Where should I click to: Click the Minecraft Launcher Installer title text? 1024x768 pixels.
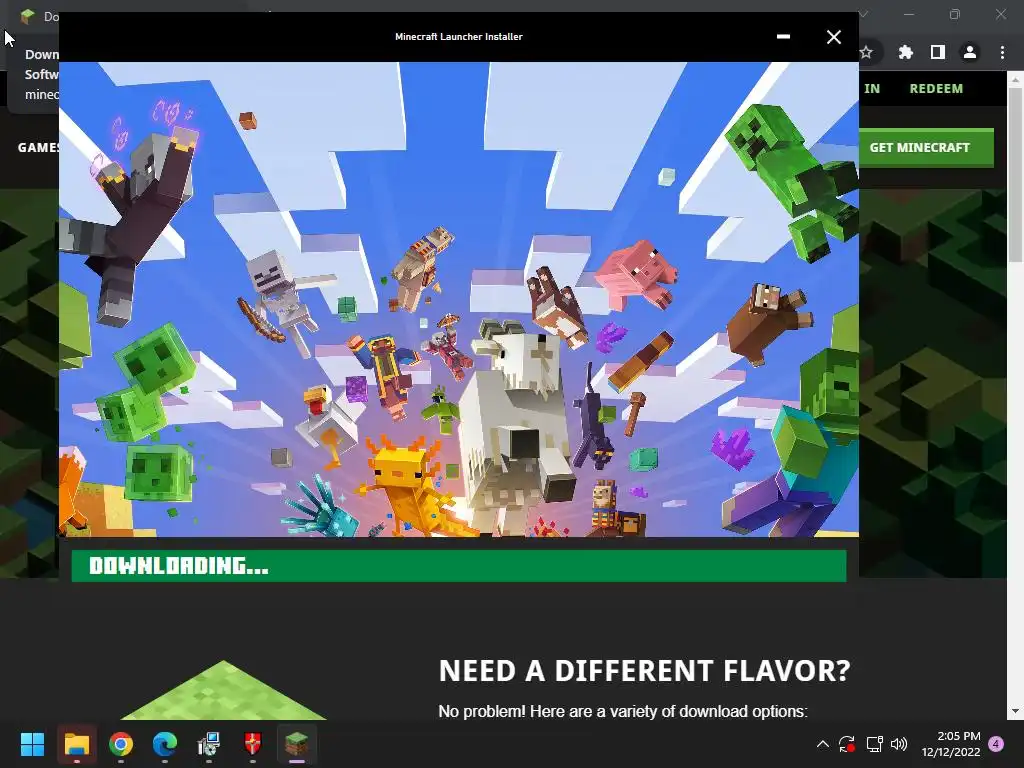click(458, 37)
